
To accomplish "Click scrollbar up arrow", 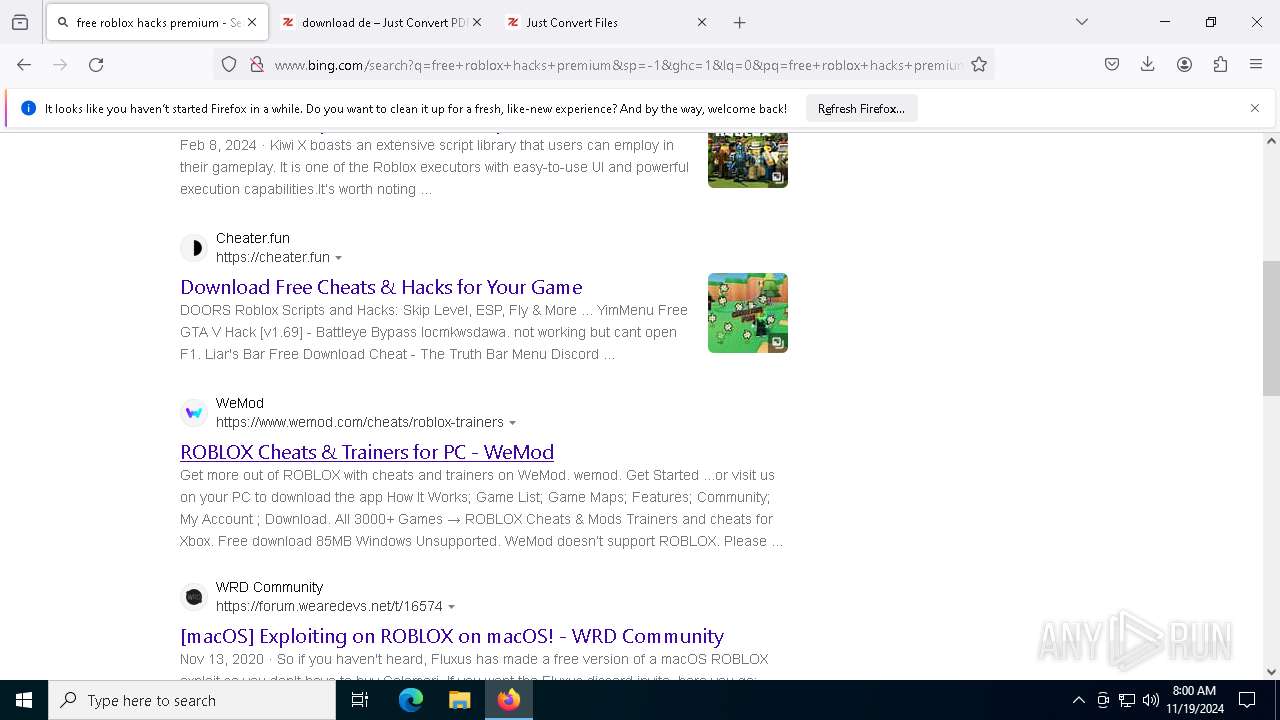I will (x=1271, y=141).
